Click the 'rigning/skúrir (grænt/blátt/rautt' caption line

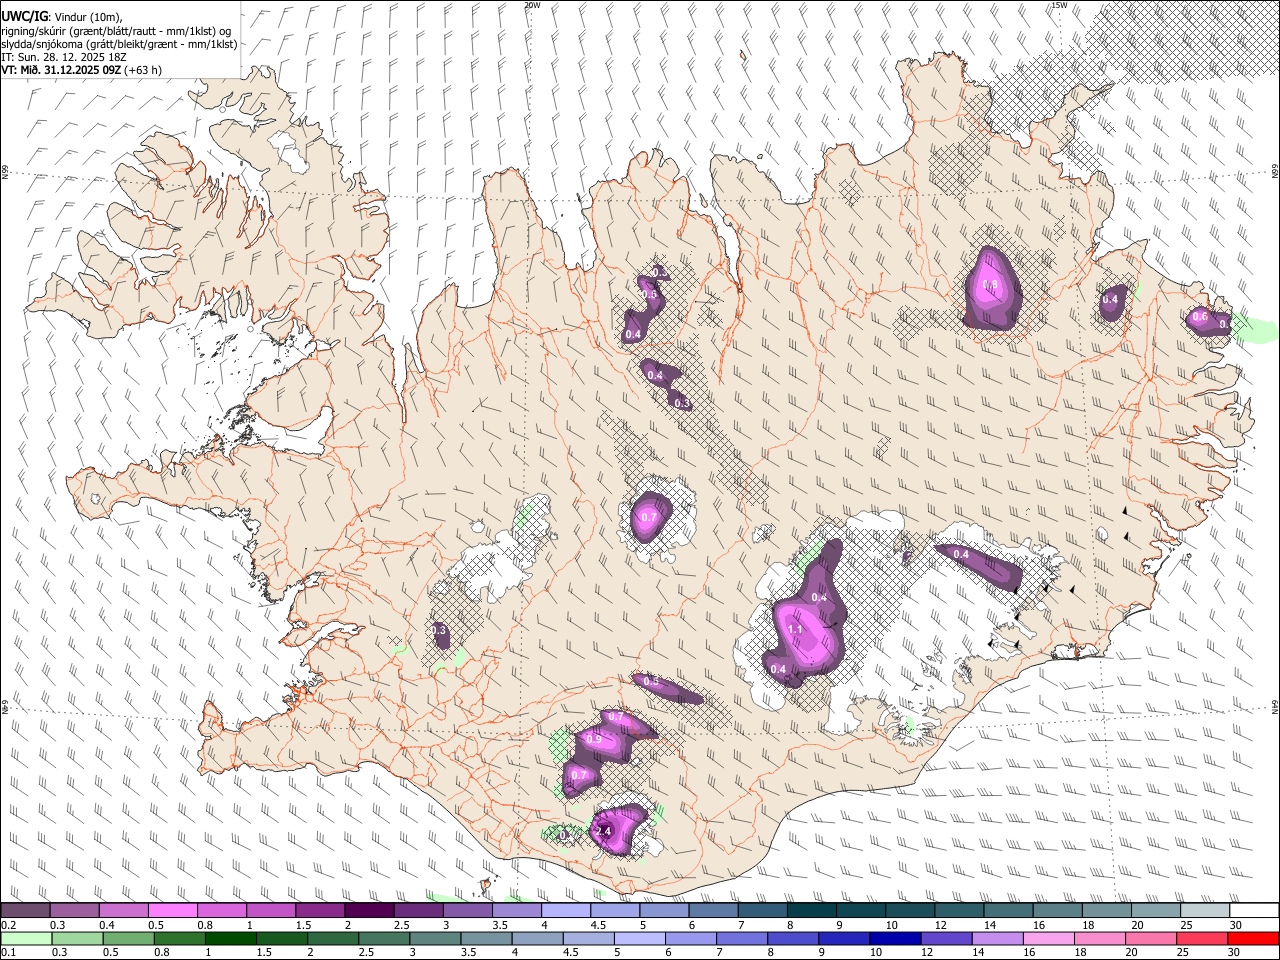pyautogui.click(x=116, y=31)
